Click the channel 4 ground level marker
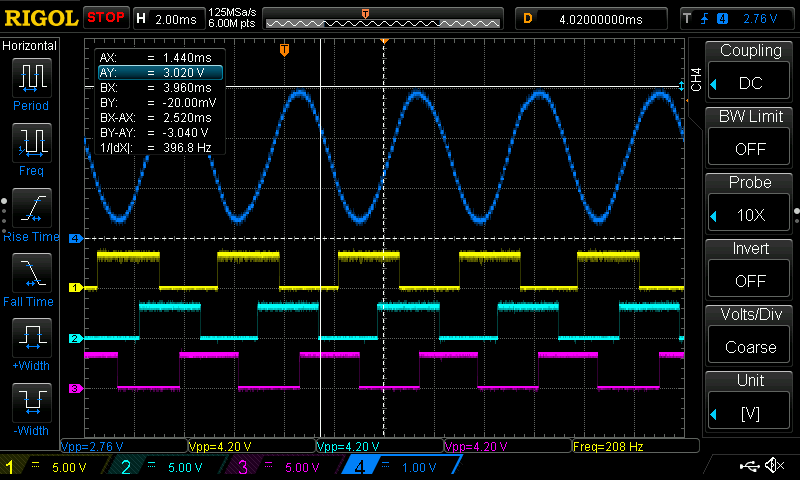This screenshot has height=480, width=800. coord(76,238)
